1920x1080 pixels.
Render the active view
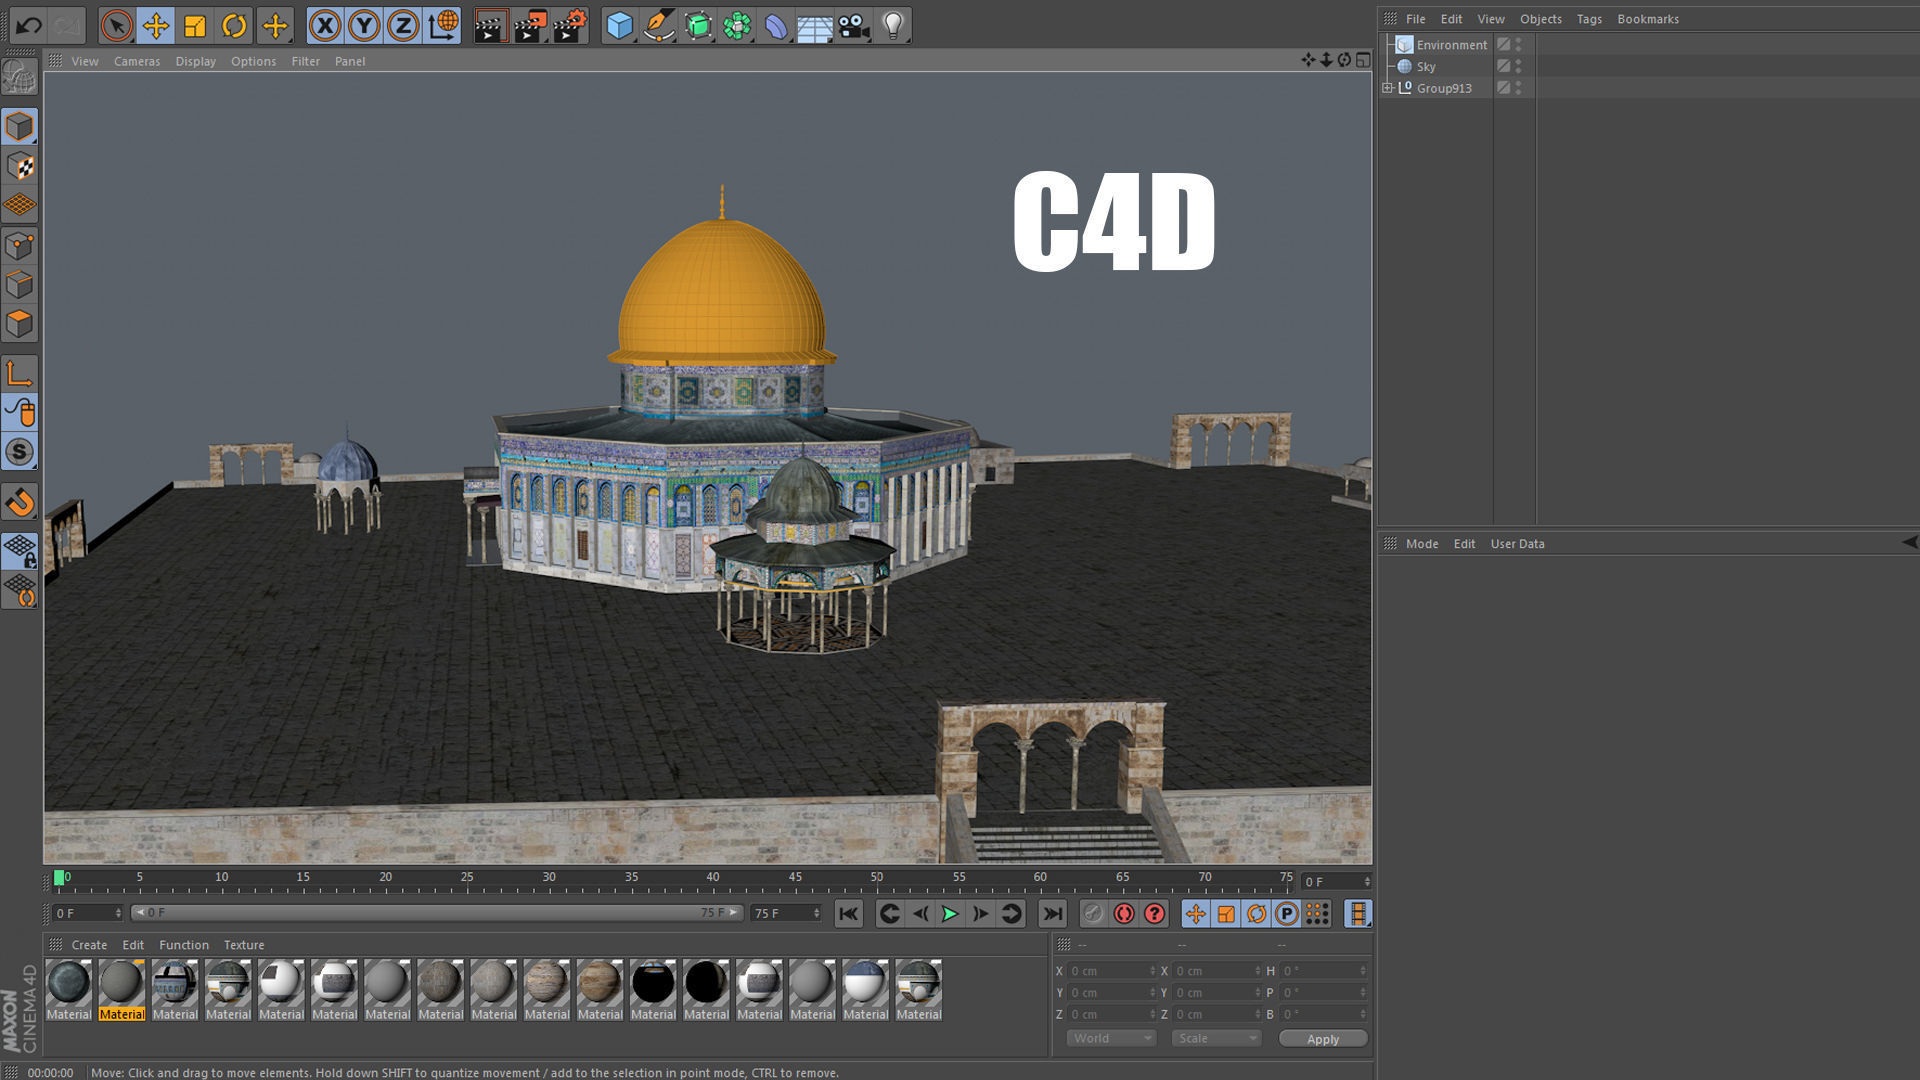tap(490, 25)
